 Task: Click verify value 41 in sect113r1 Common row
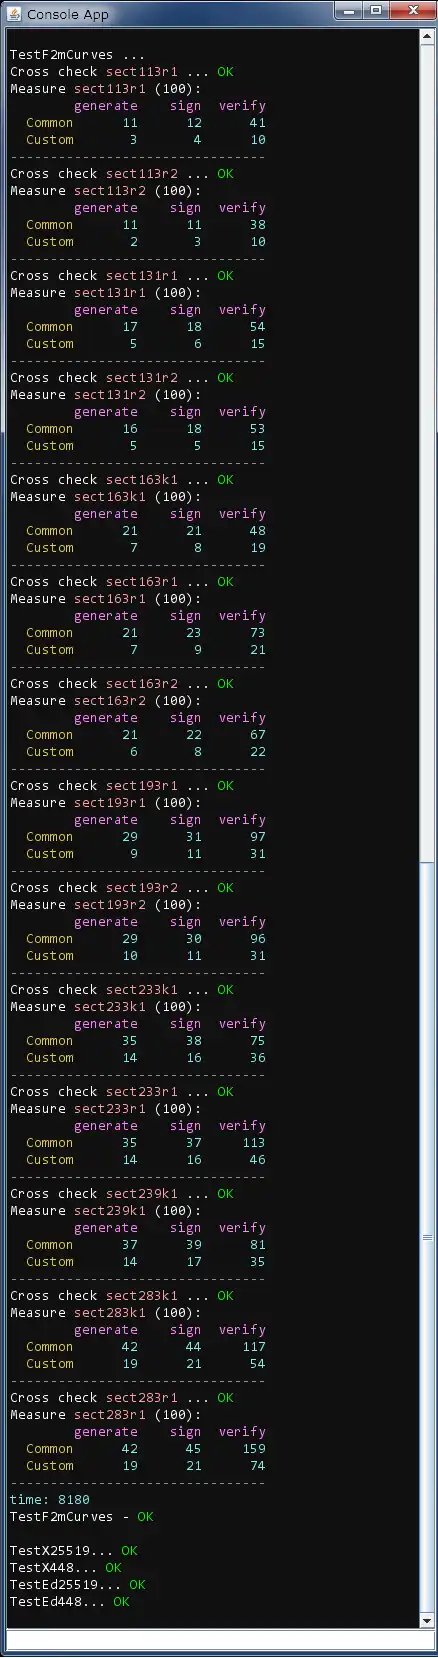point(258,123)
